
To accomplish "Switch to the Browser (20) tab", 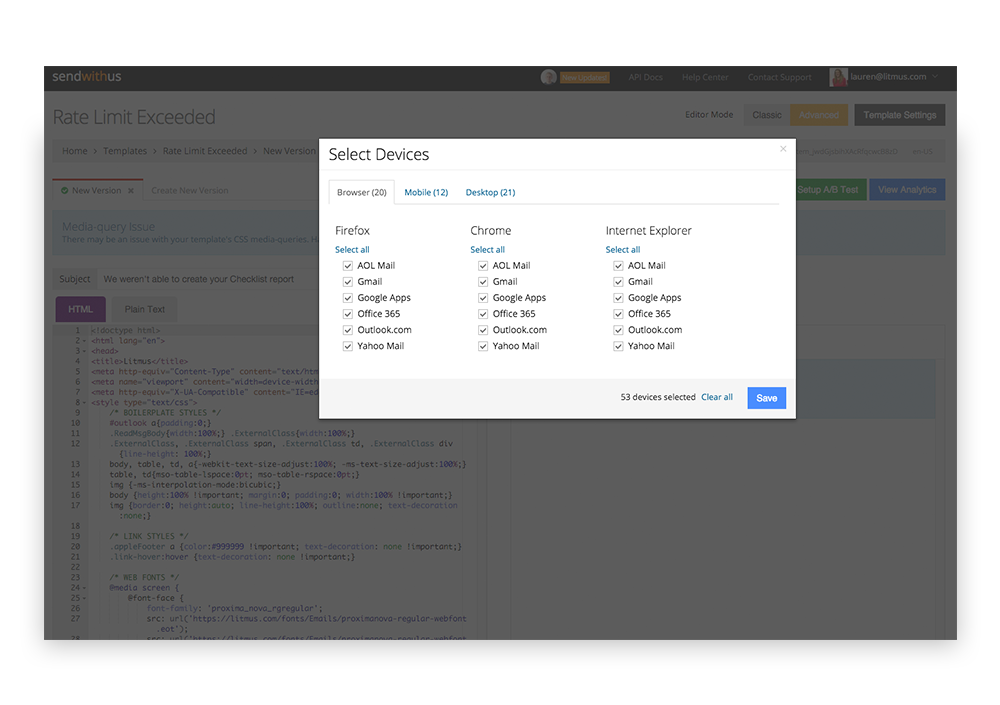I will point(362,192).
